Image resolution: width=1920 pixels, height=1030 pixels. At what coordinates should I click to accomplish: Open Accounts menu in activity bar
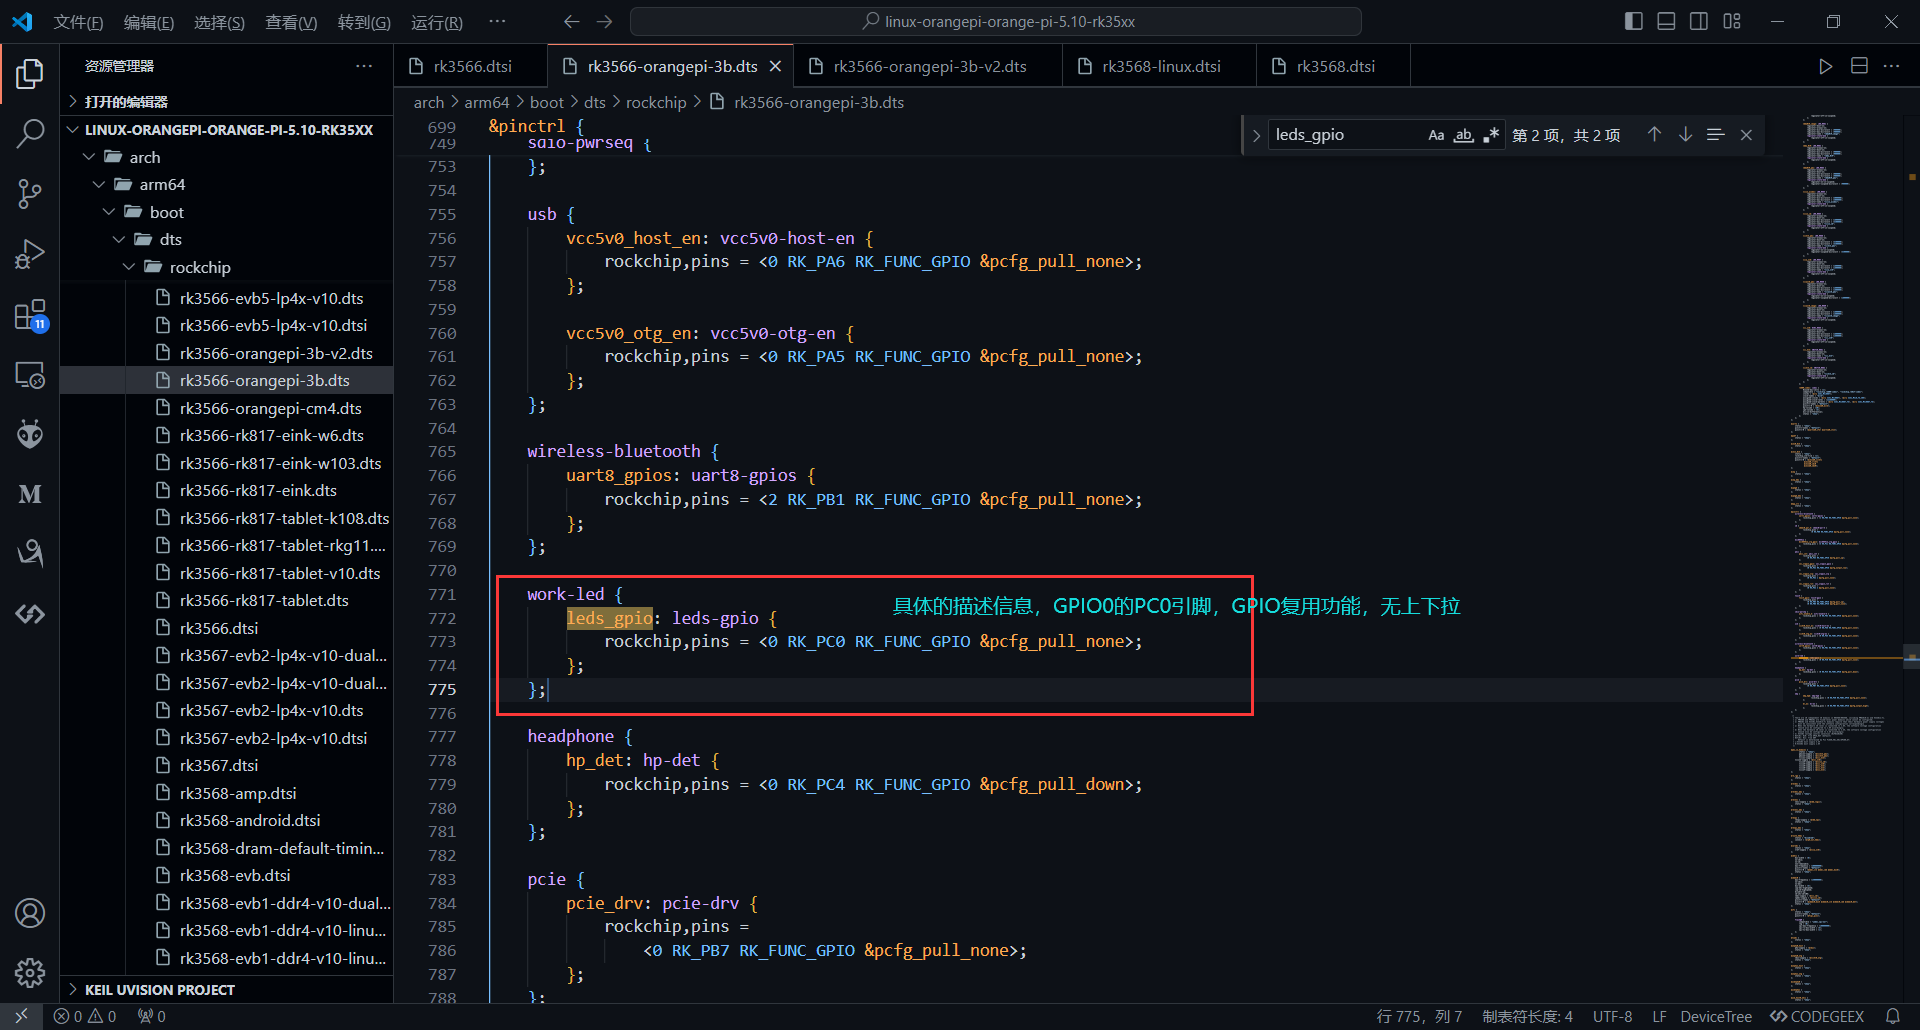[30, 913]
